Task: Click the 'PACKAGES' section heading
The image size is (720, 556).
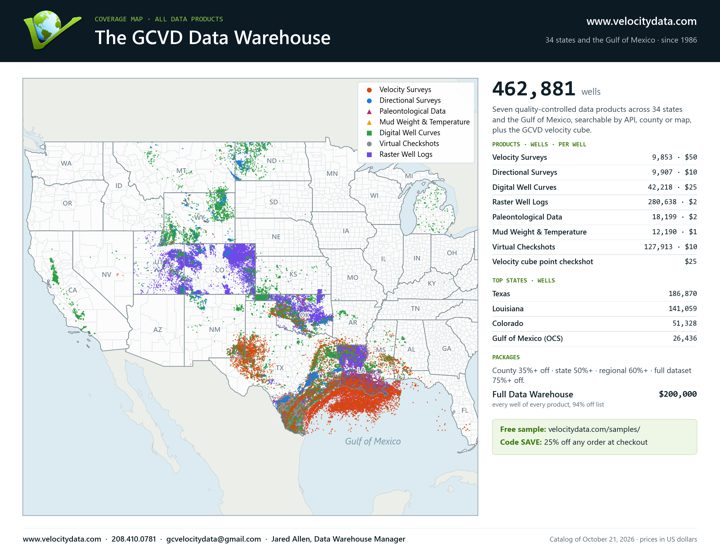Action: pos(506,357)
